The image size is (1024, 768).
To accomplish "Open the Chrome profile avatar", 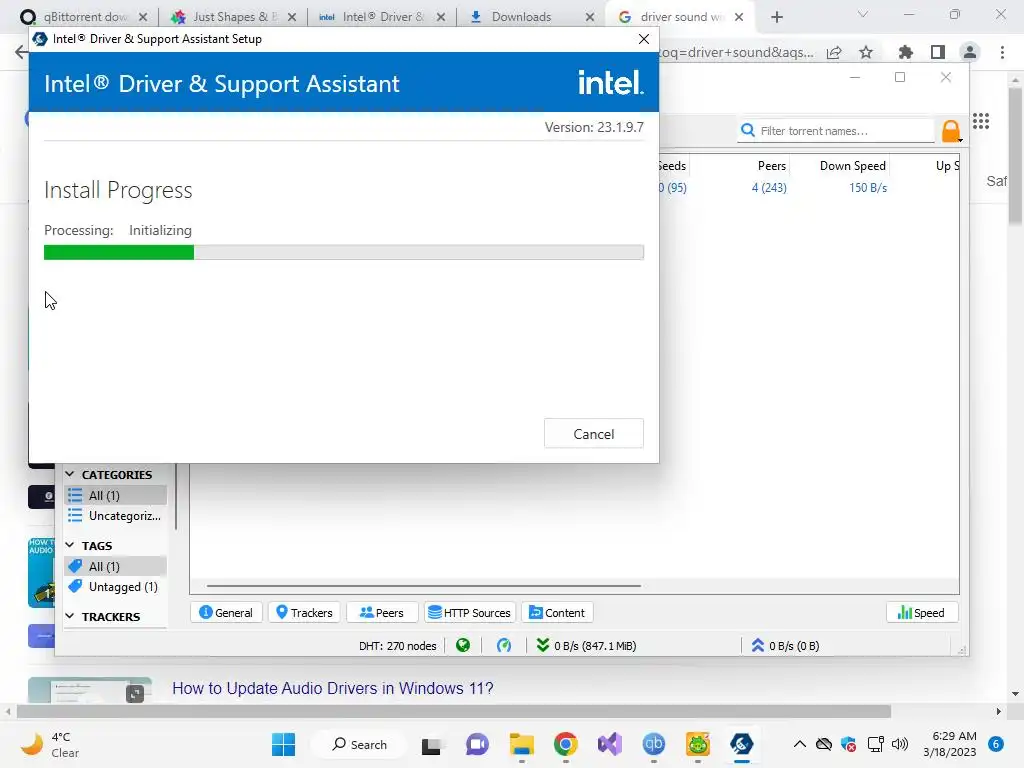I will coord(970,52).
